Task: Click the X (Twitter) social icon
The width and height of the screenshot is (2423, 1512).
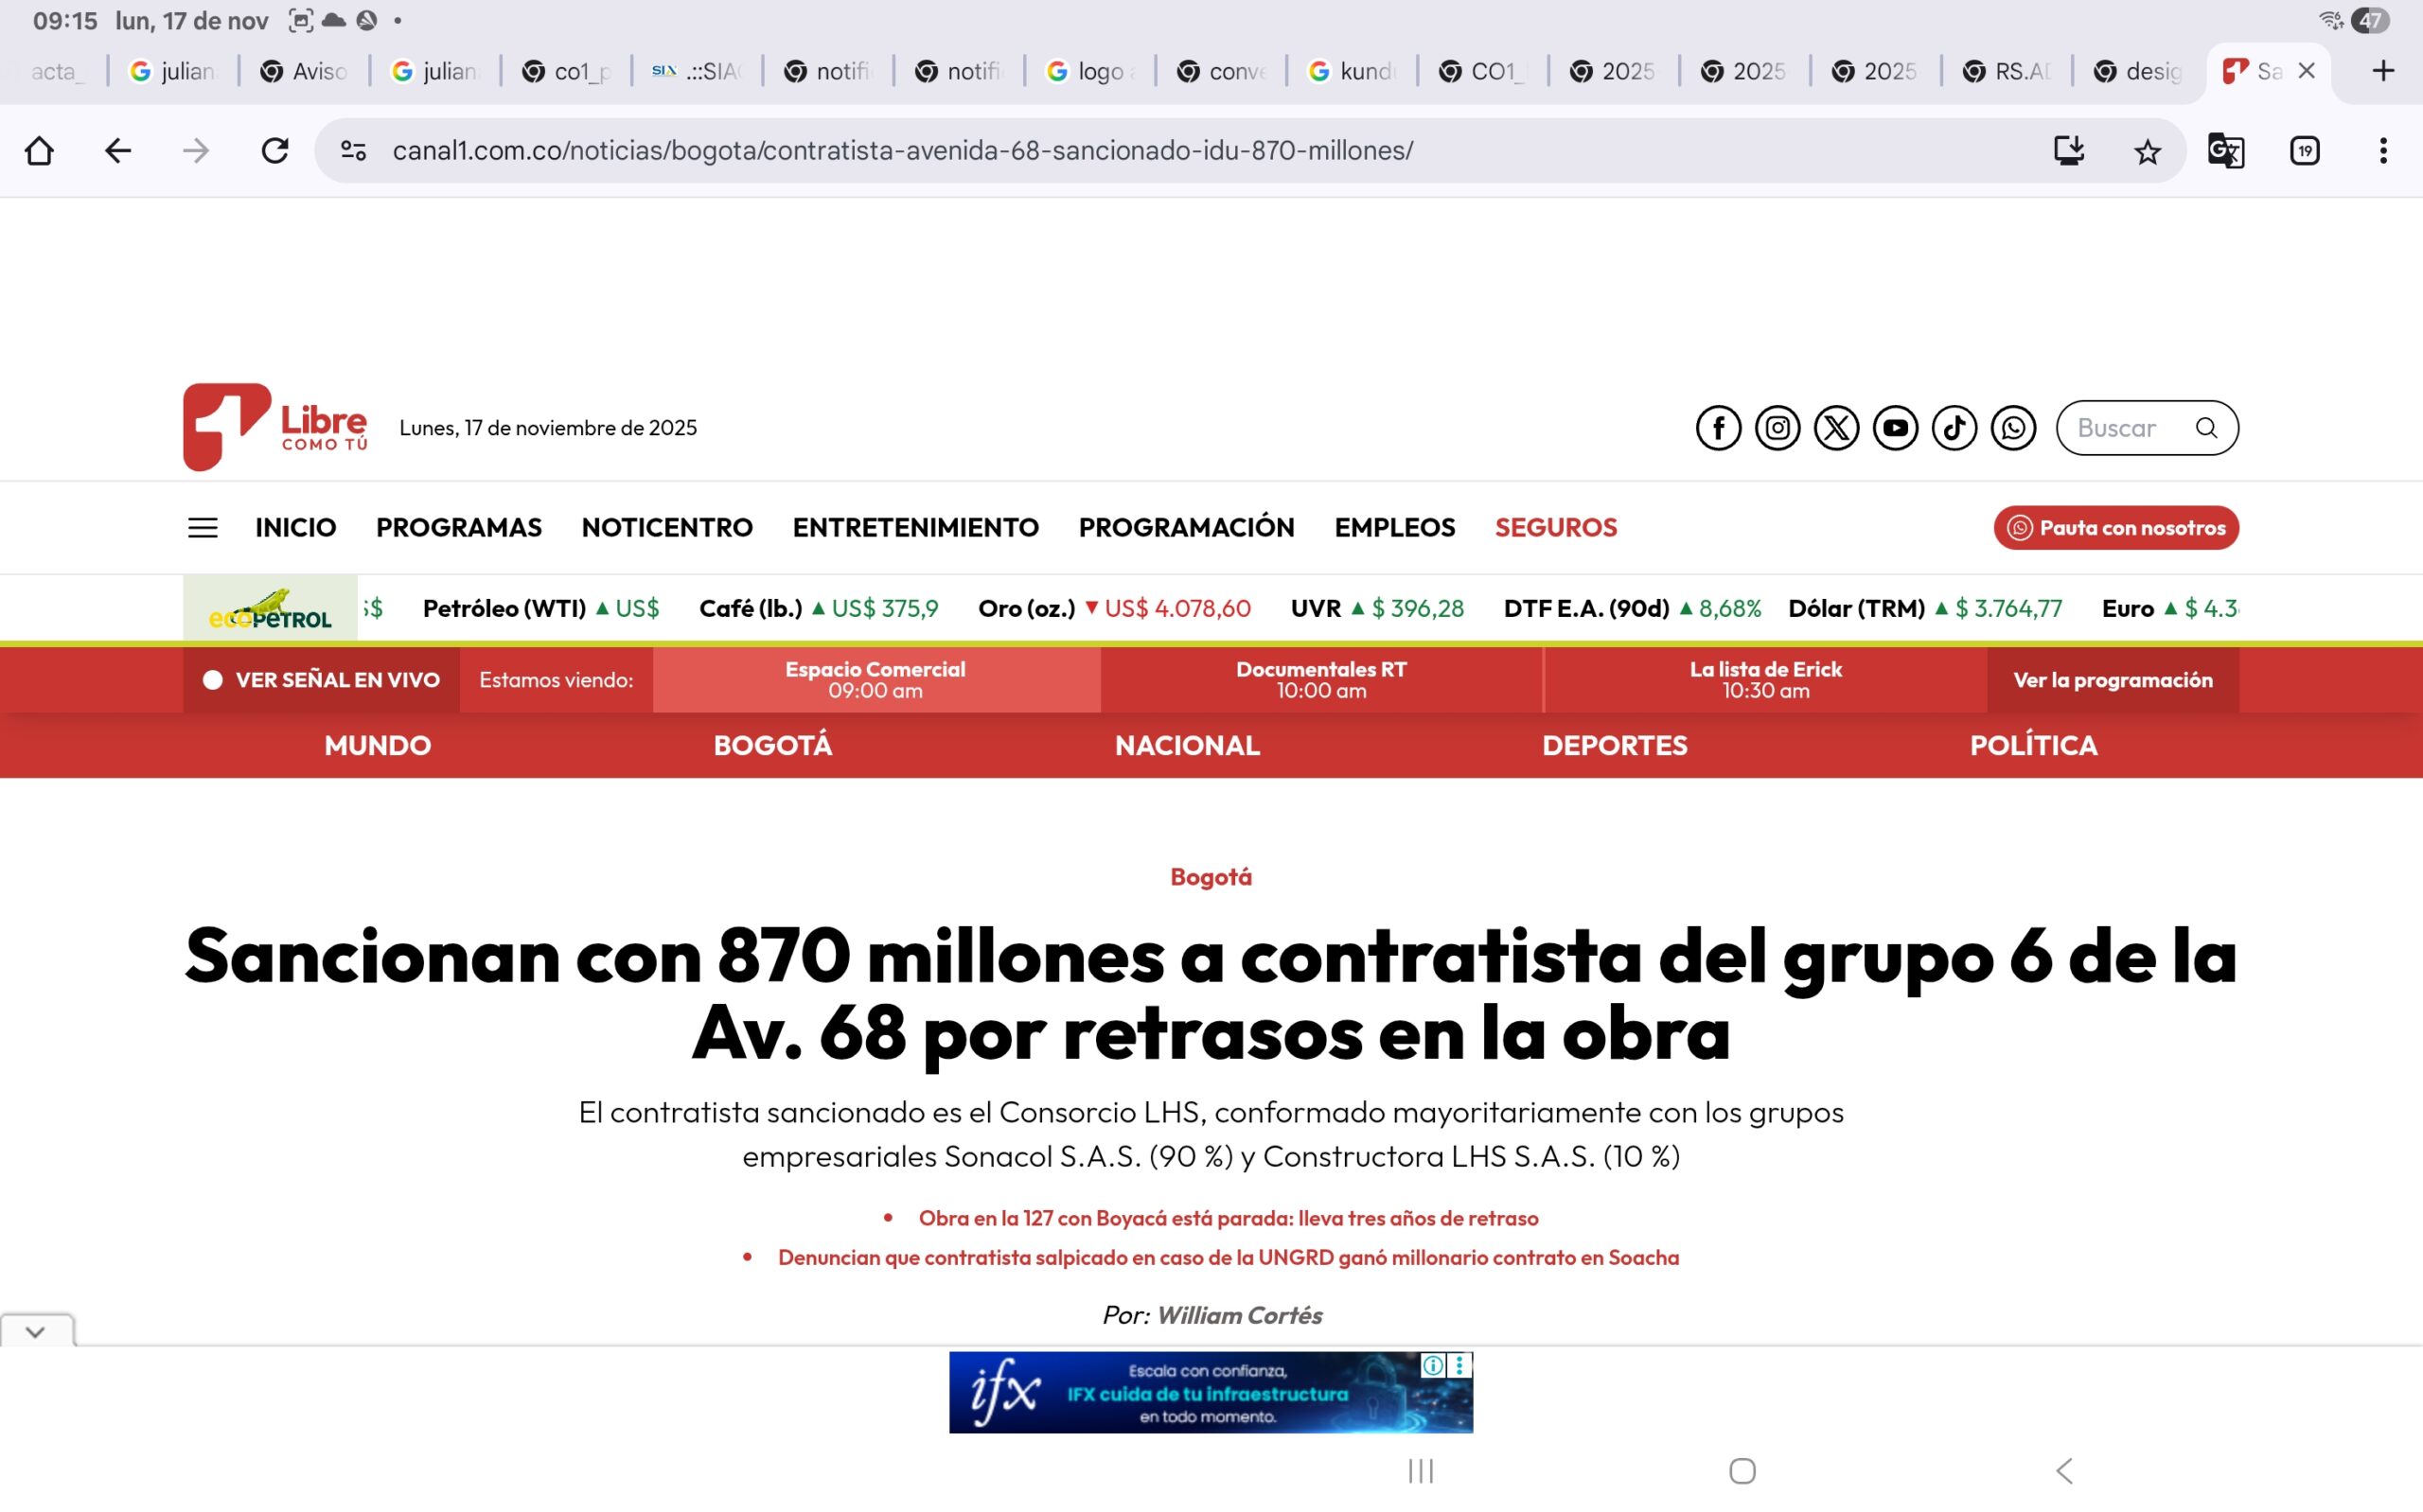Action: (1837, 427)
